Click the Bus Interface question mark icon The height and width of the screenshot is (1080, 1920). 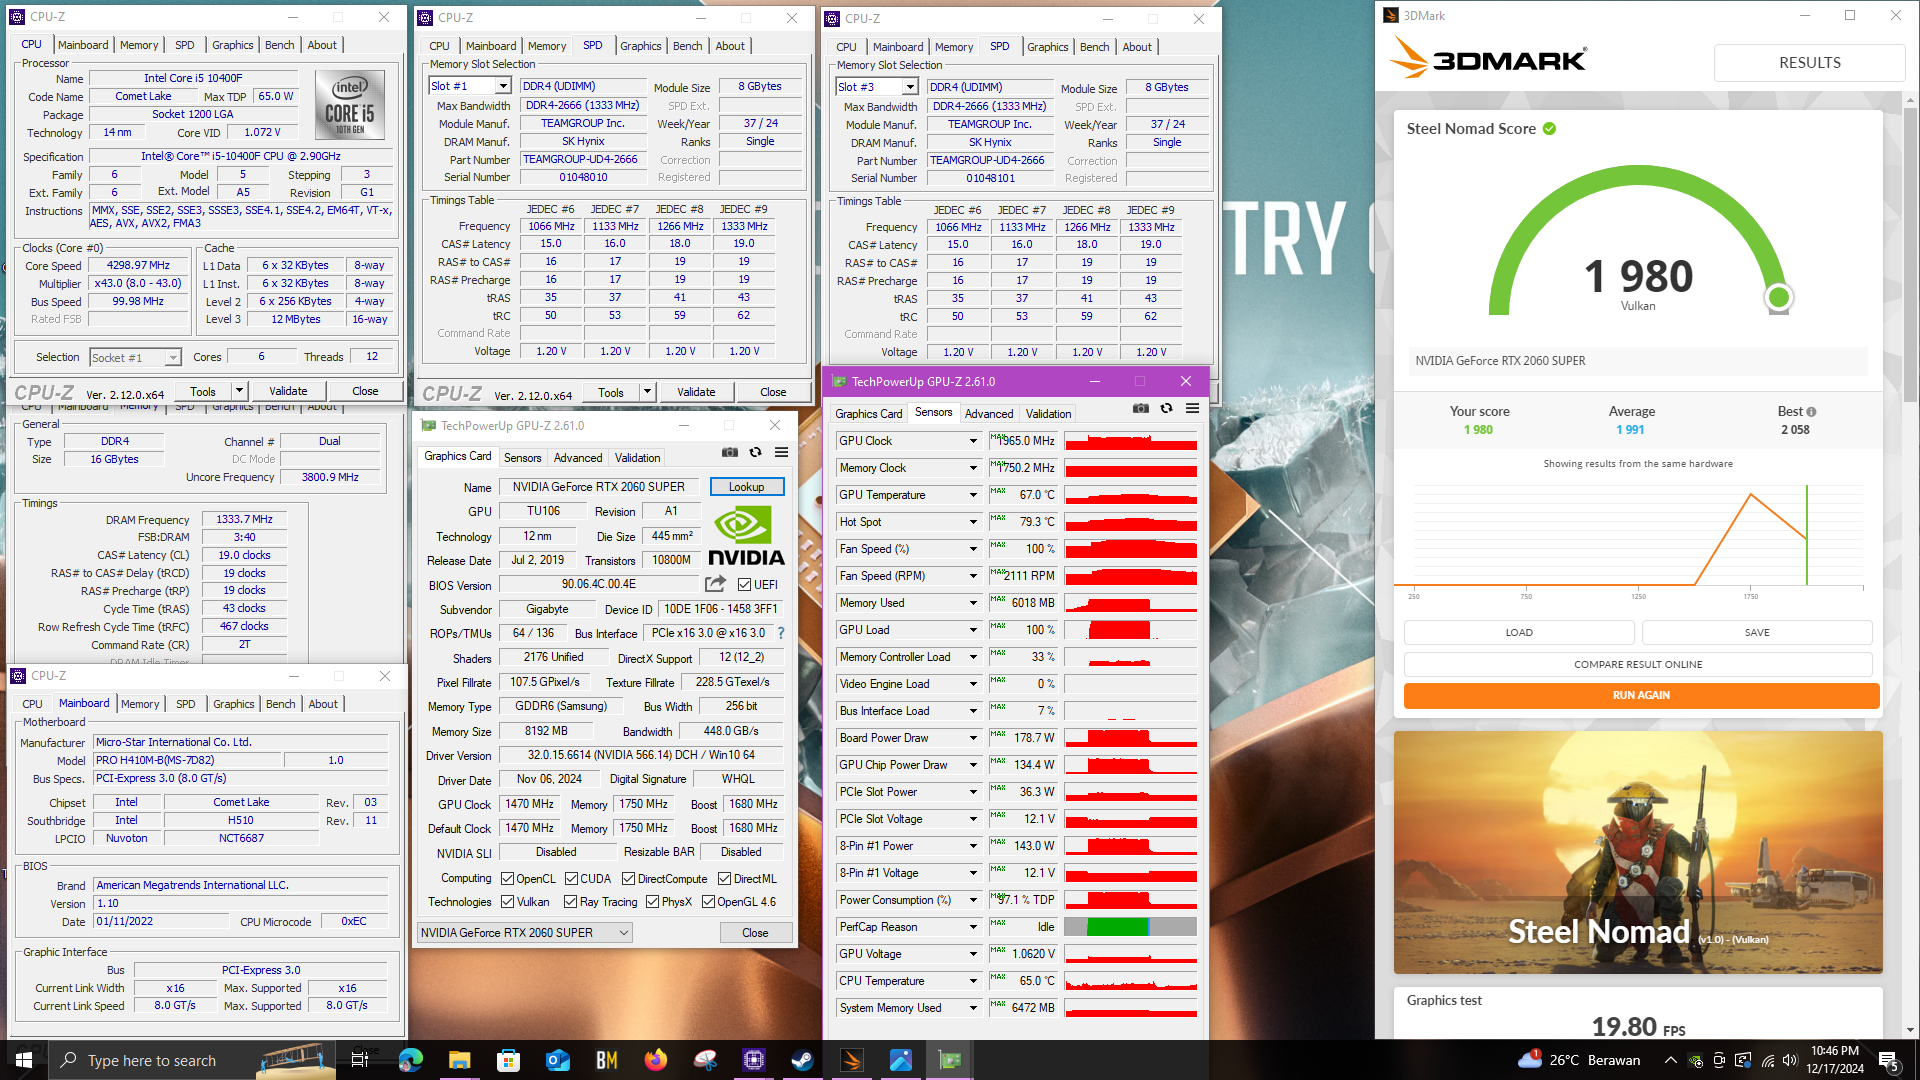coord(781,633)
